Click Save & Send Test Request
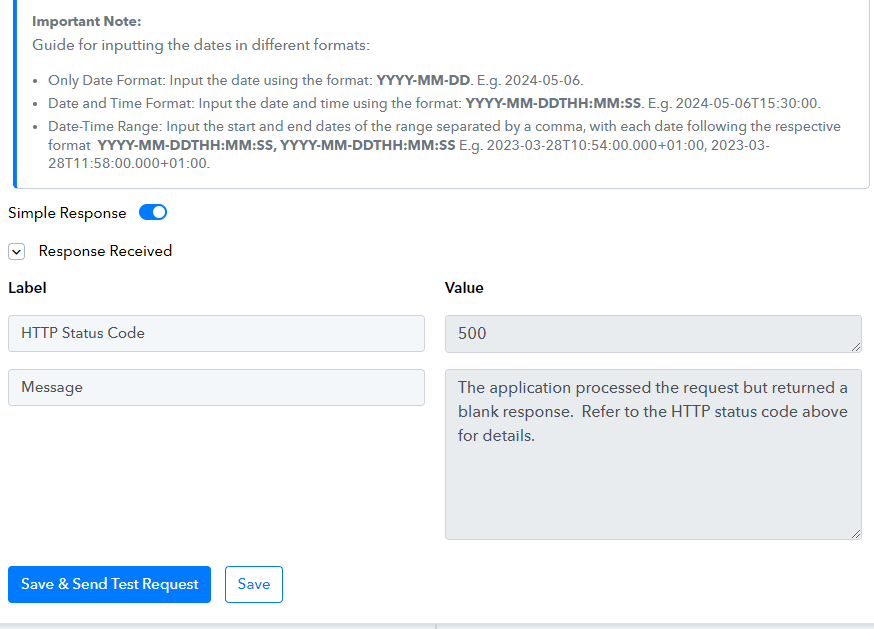874x629 pixels. coord(109,584)
